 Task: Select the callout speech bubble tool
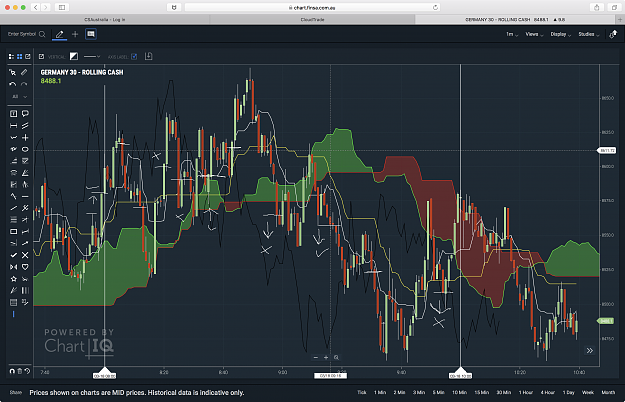tap(25, 114)
